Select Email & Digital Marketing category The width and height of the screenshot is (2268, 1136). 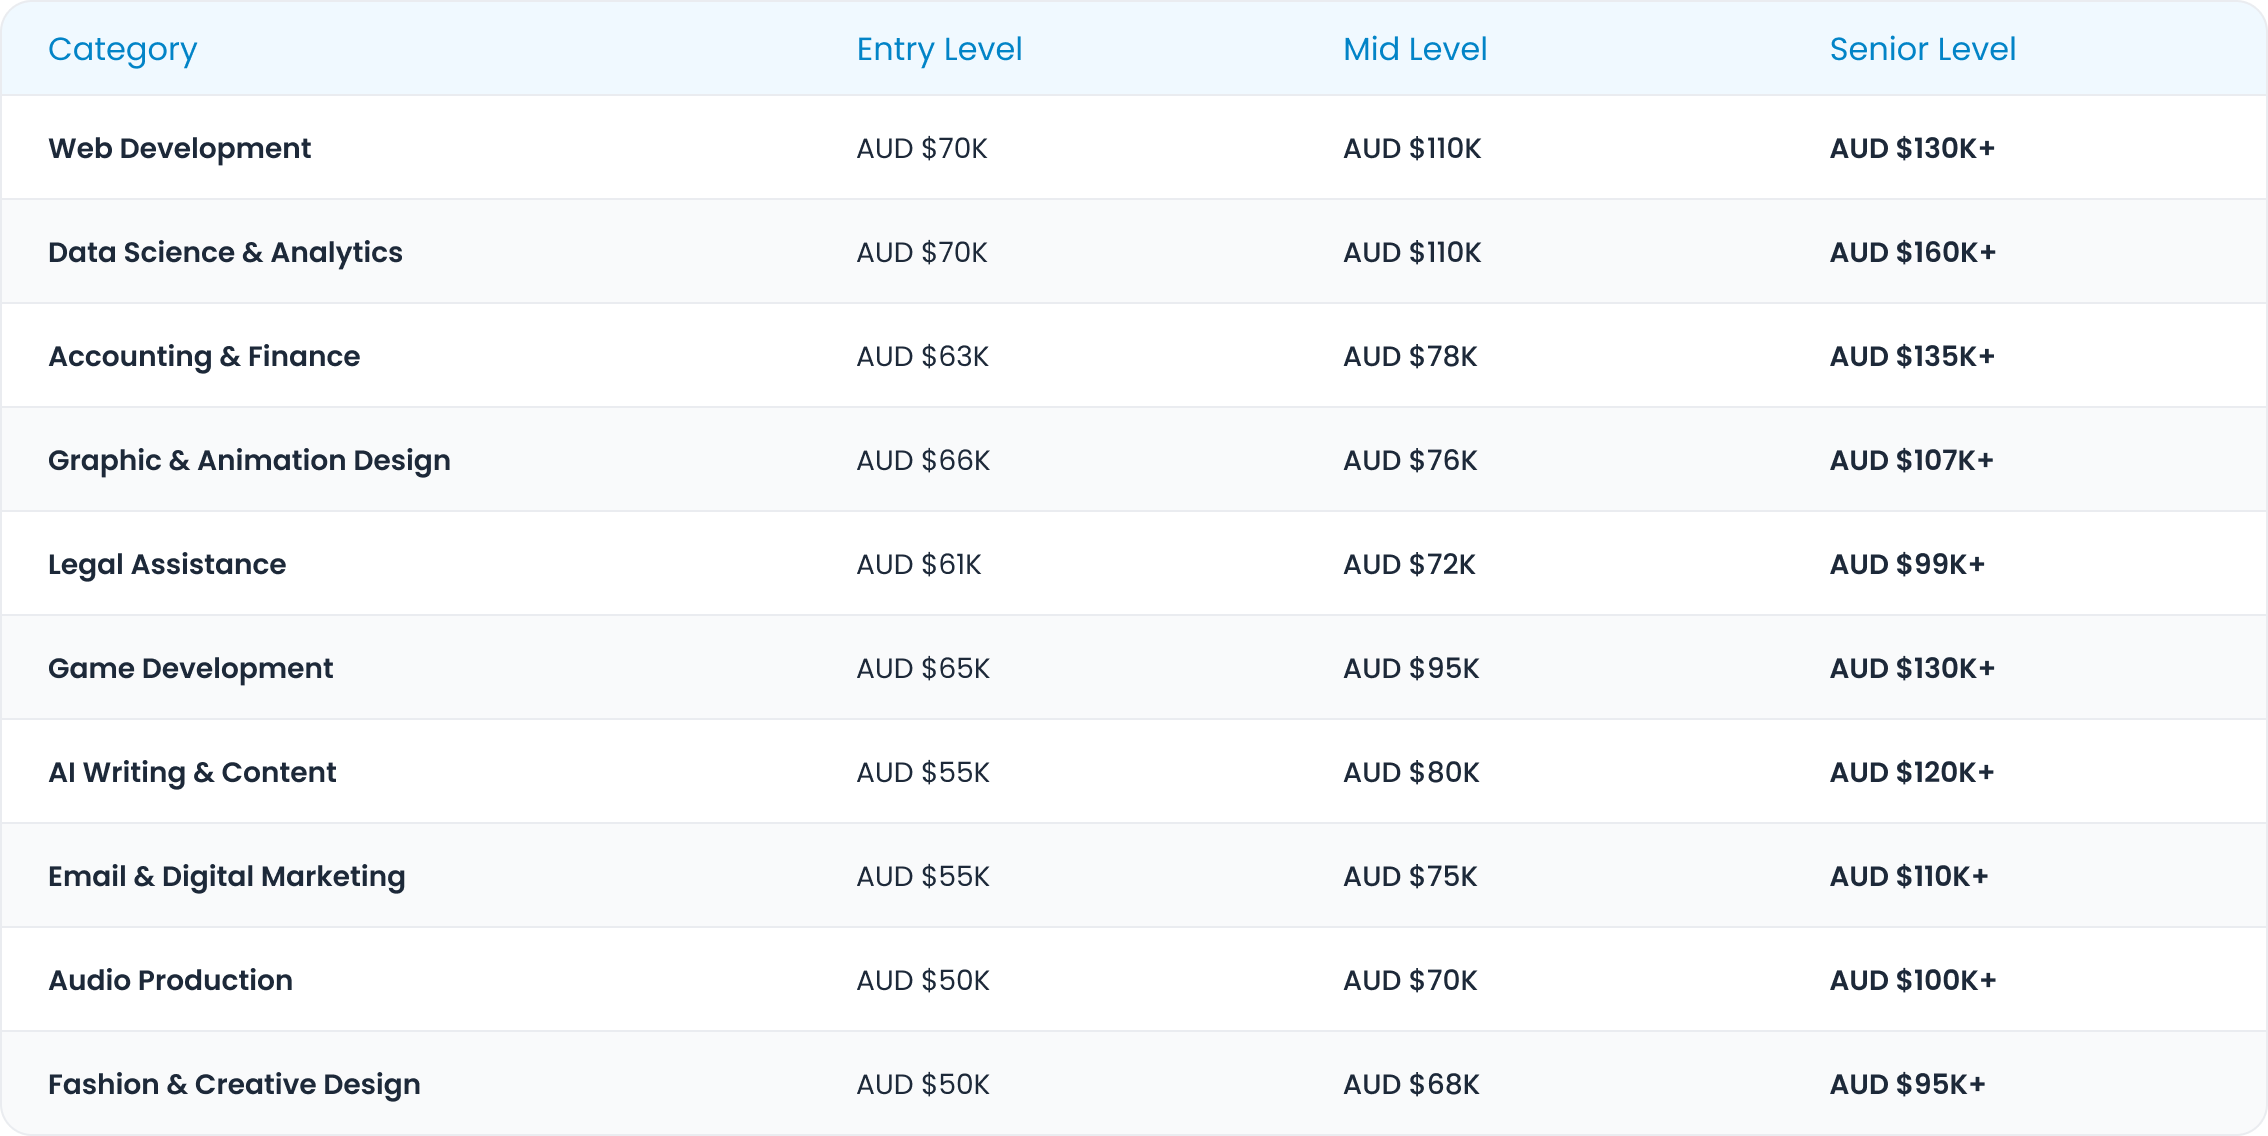click(226, 876)
